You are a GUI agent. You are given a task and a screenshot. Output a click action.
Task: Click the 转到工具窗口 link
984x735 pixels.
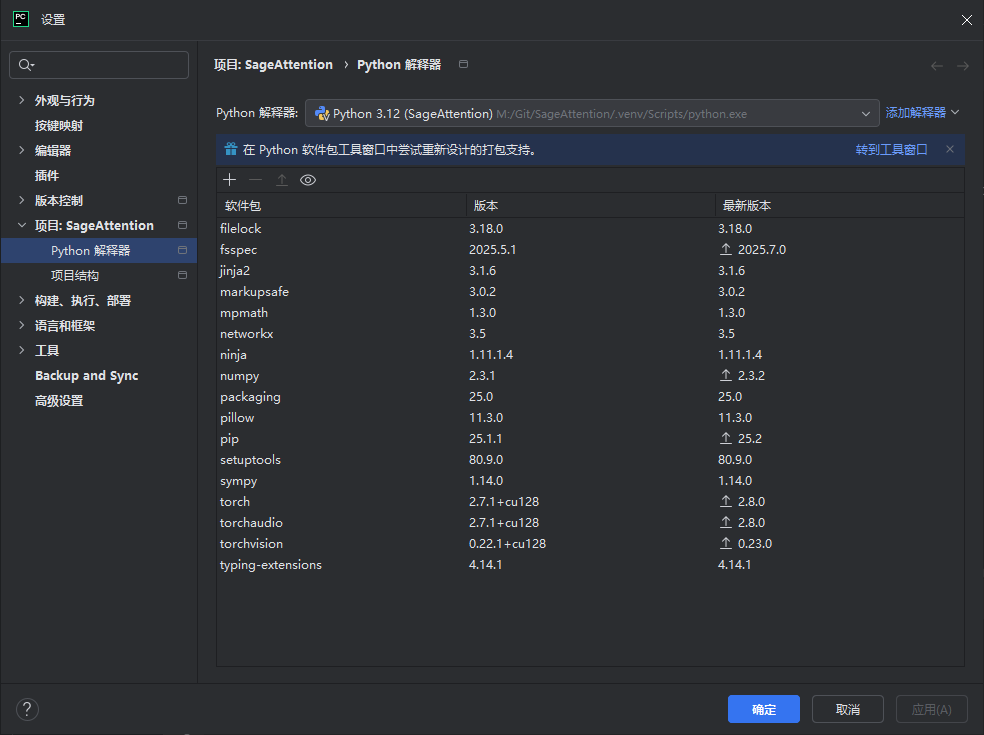[x=891, y=149]
